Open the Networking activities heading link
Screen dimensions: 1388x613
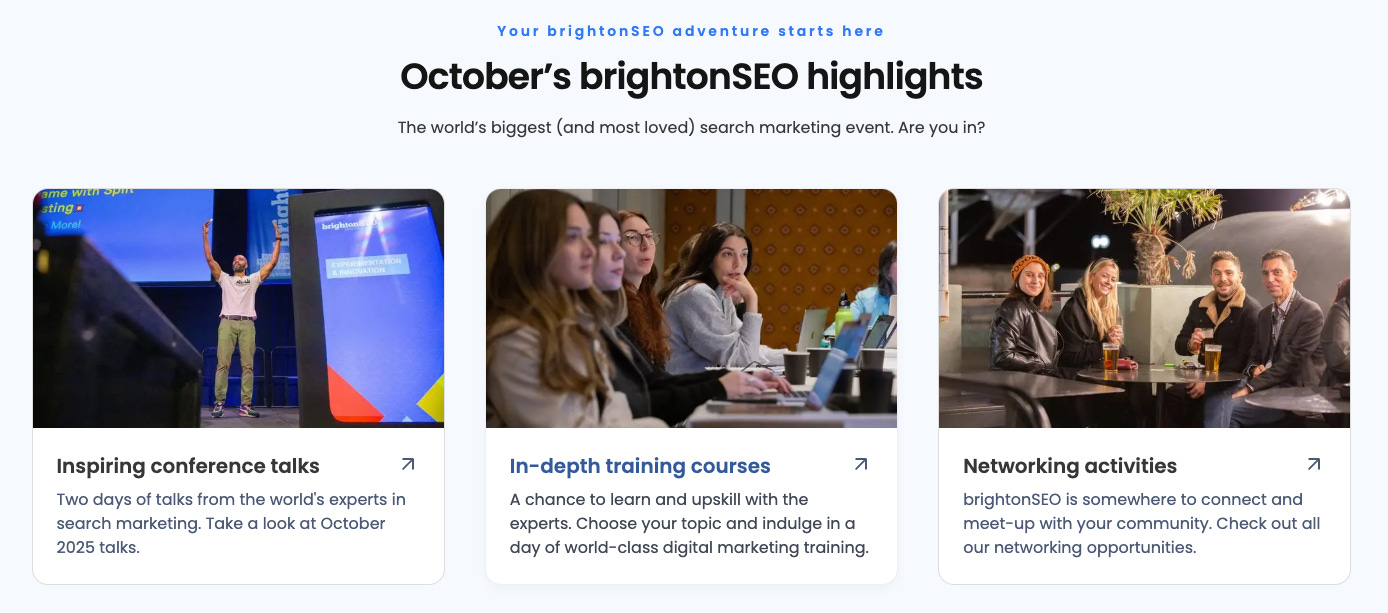pos(1070,466)
